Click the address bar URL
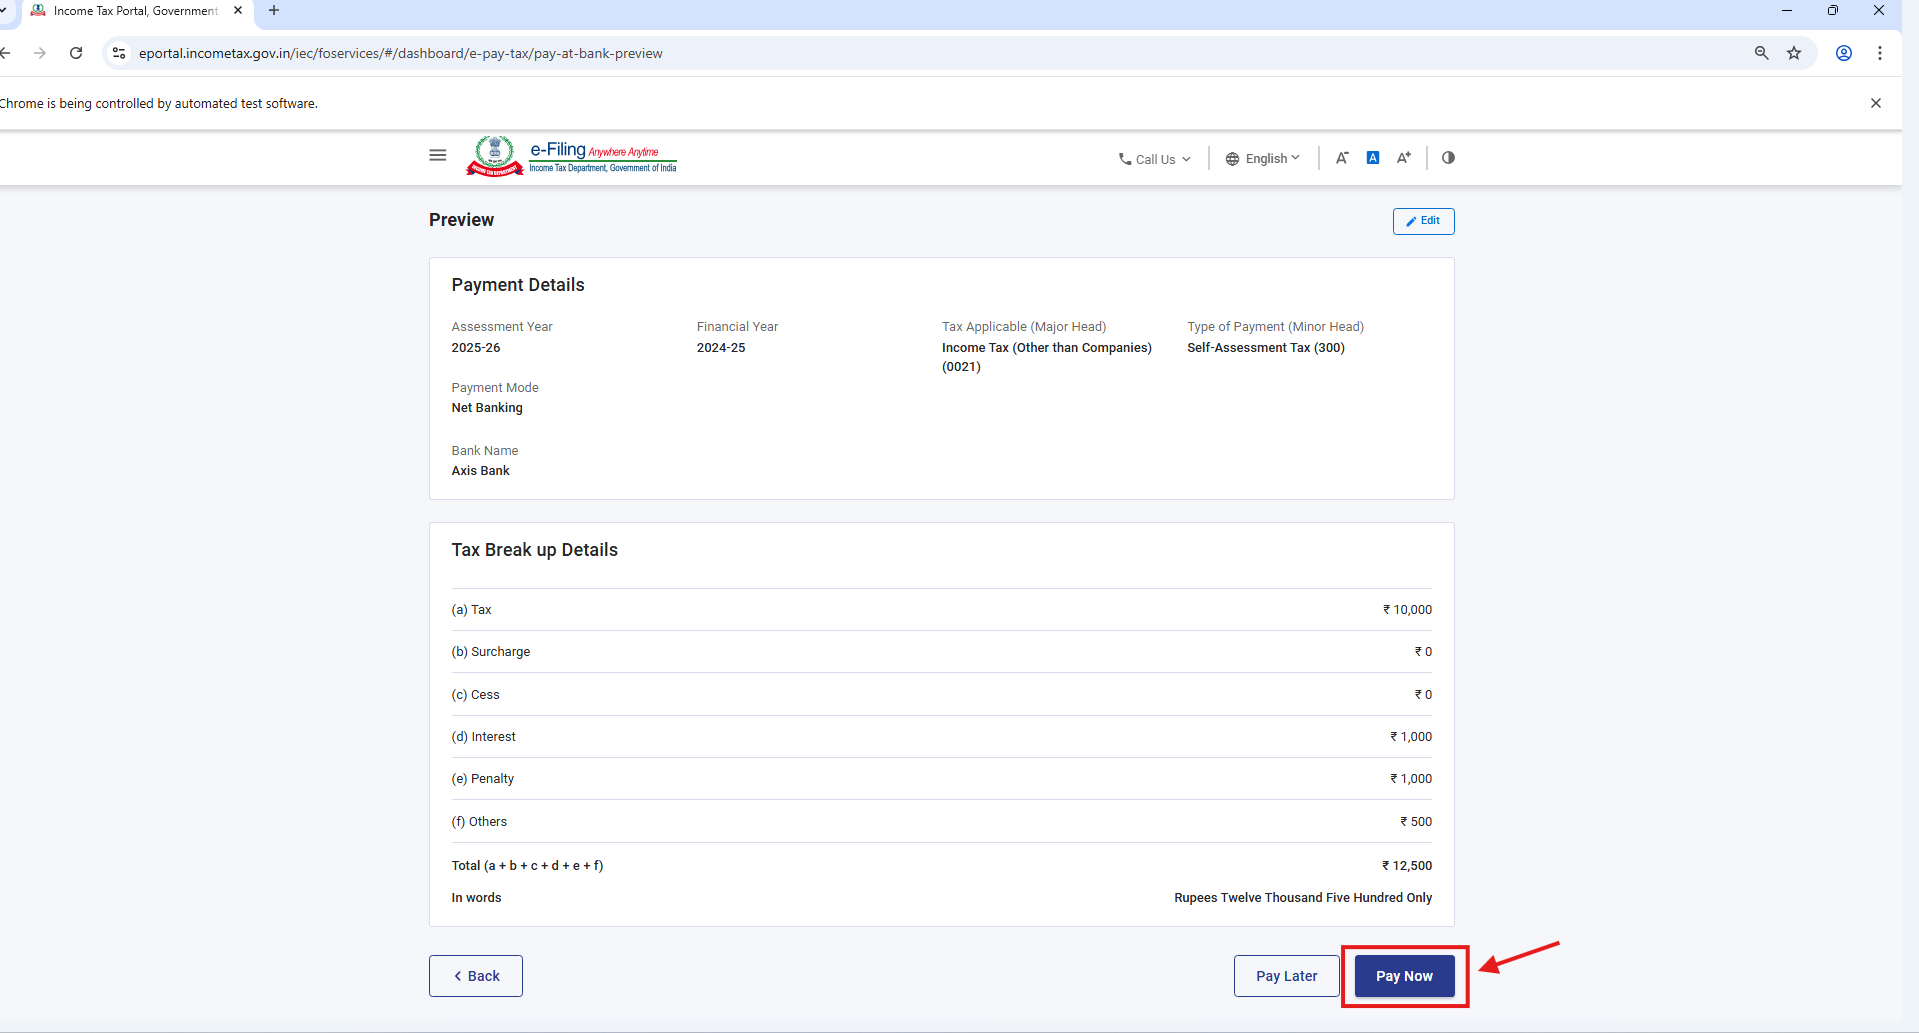Image resolution: width=1919 pixels, height=1033 pixels. (400, 54)
